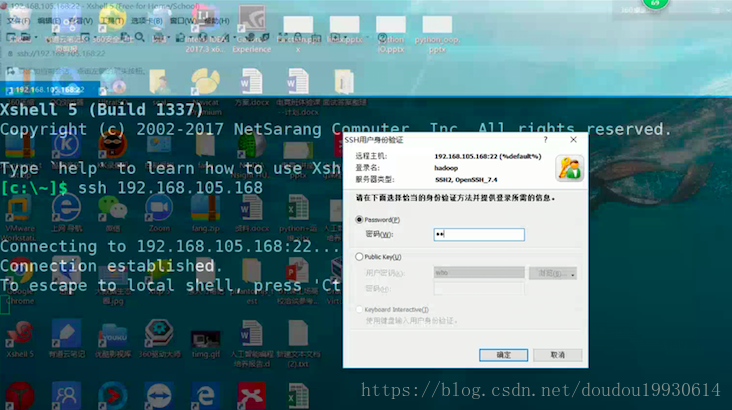Switch to the 192.168.105.168:22 session tab
732x410 pixels.
click(49, 89)
